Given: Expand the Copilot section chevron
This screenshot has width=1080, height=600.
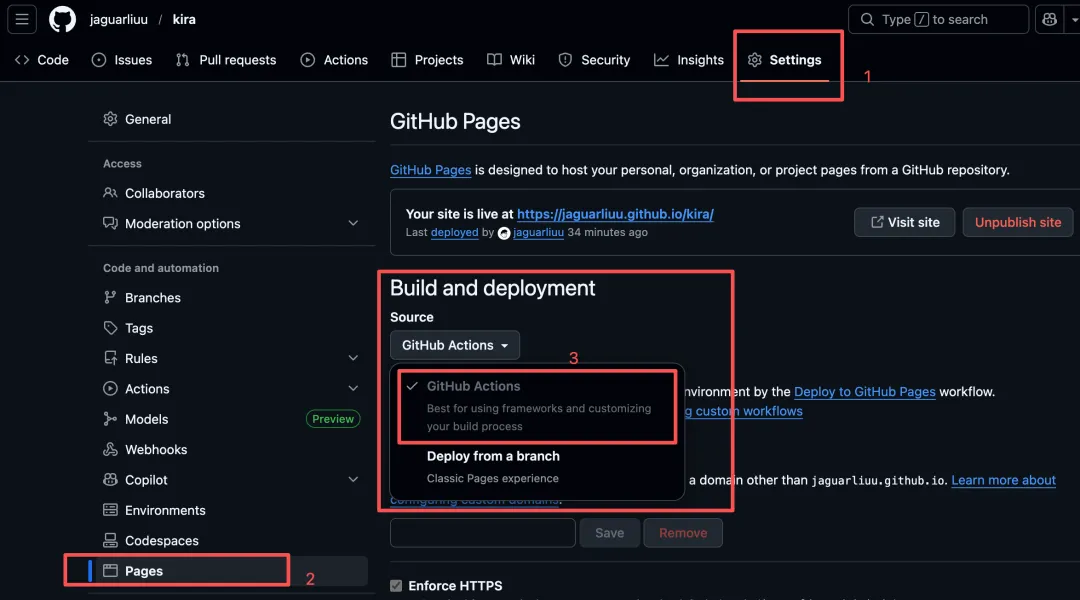Looking at the screenshot, I should 353,479.
